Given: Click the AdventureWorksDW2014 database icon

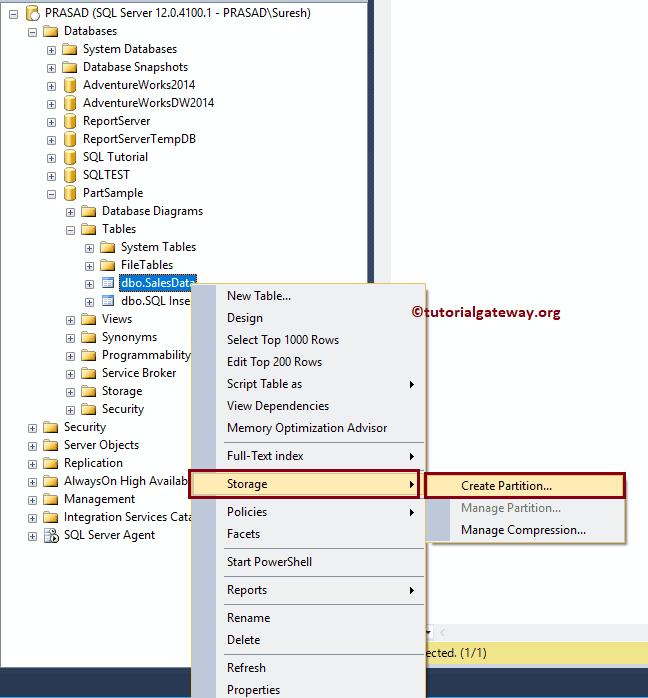Looking at the screenshot, I should [x=70, y=103].
